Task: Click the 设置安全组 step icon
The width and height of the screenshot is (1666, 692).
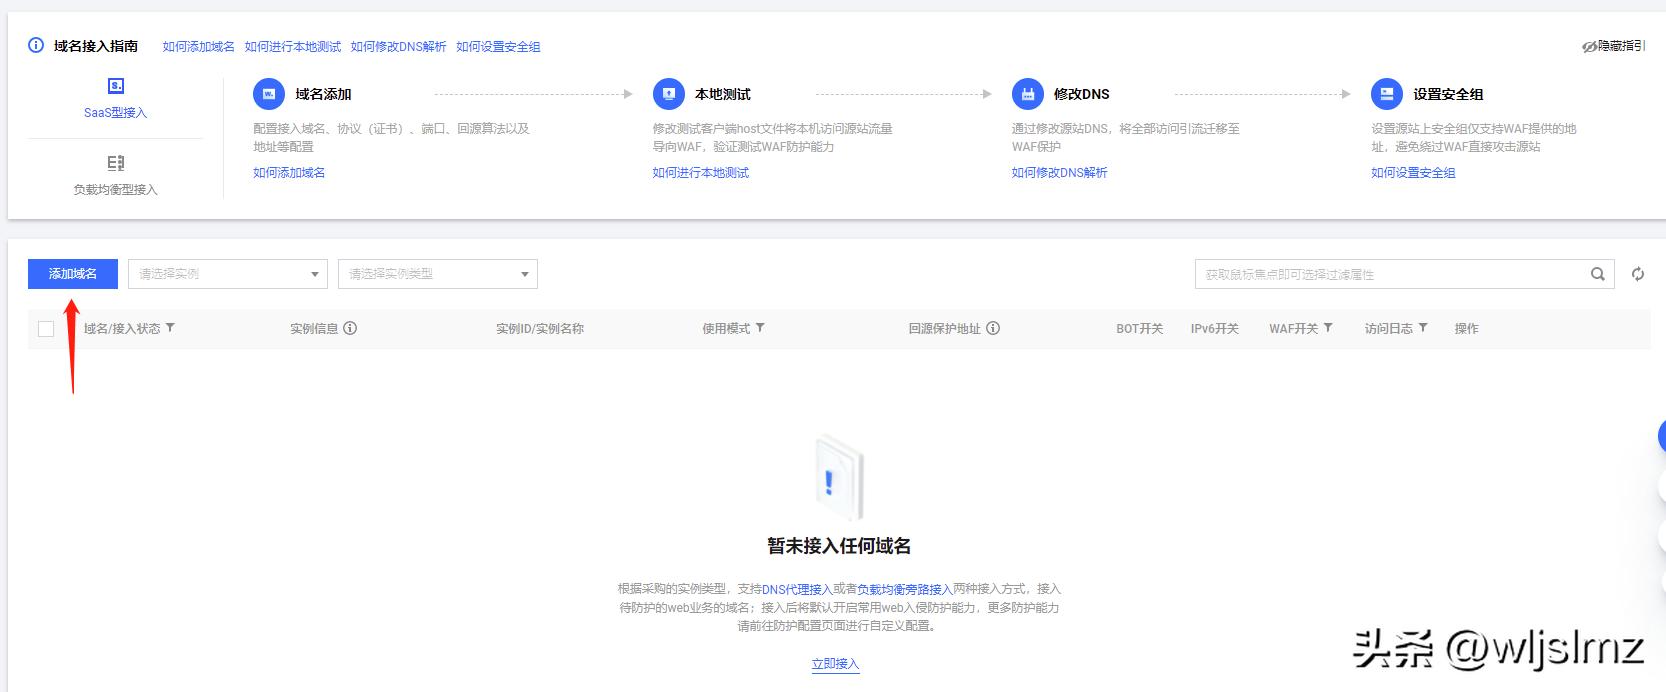Action: point(1386,94)
